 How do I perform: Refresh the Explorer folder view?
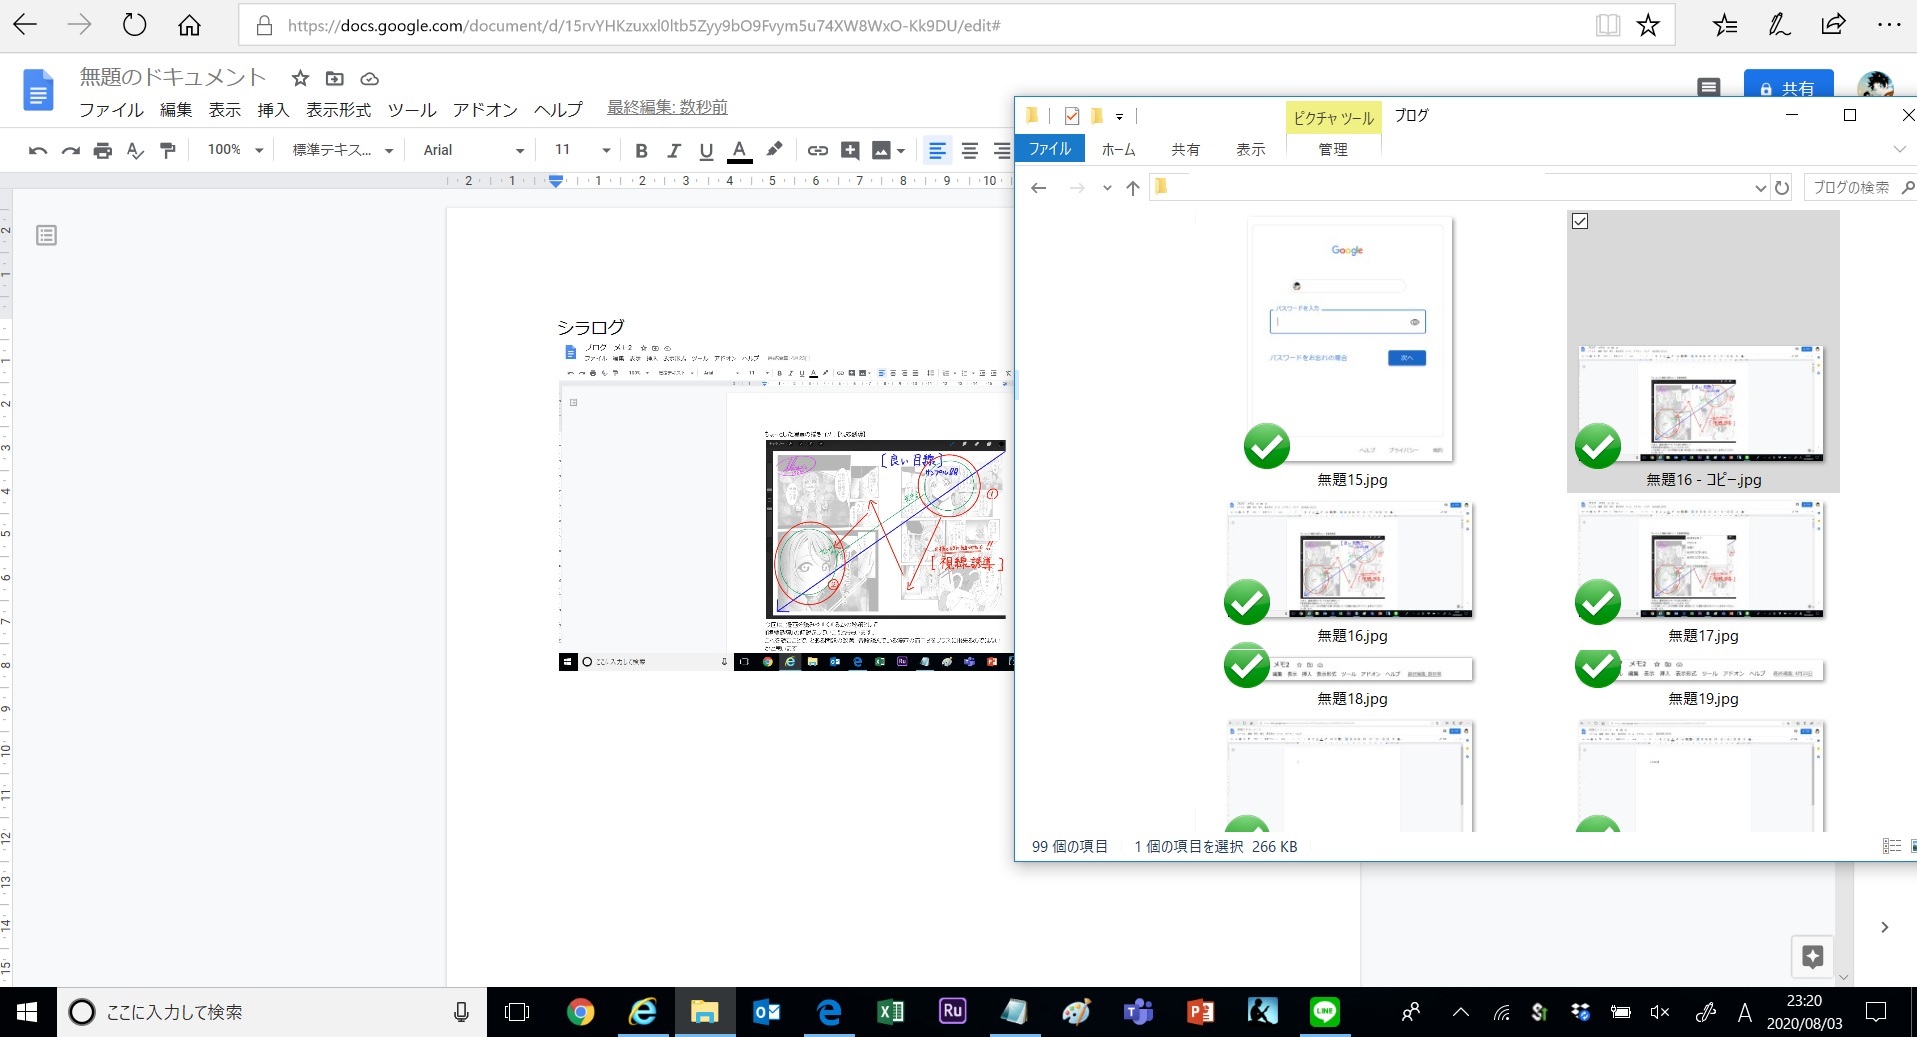point(1782,188)
